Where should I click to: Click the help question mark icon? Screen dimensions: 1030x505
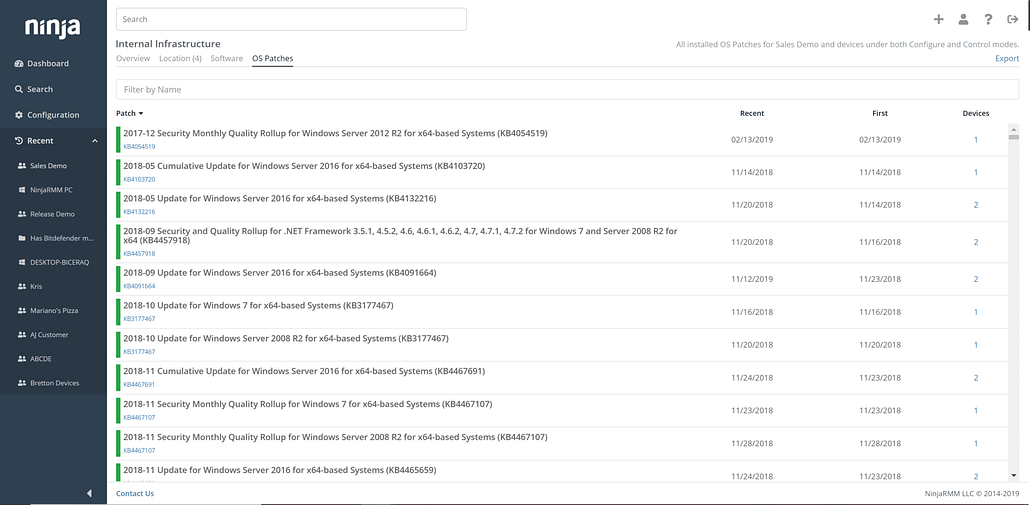click(988, 19)
